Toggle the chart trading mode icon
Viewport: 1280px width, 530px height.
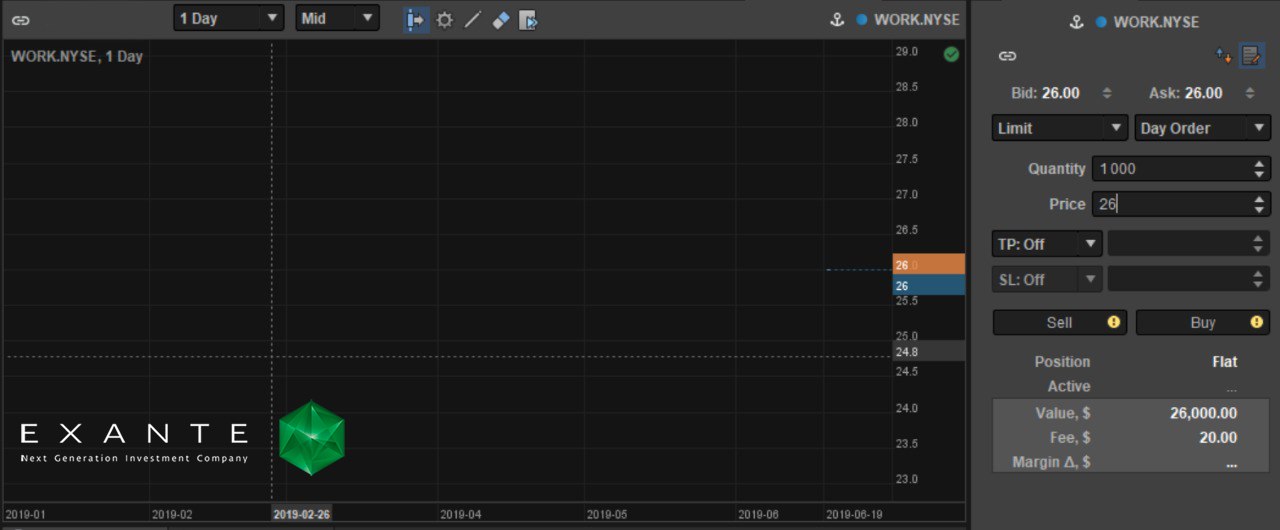tap(416, 20)
